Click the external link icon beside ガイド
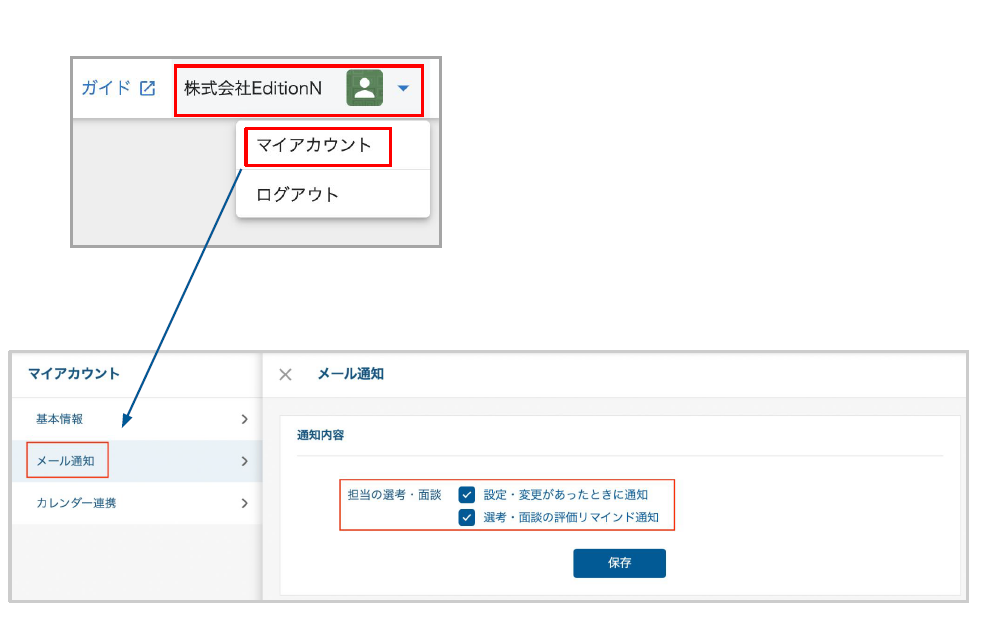The height and width of the screenshot is (624, 989). [x=147, y=88]
